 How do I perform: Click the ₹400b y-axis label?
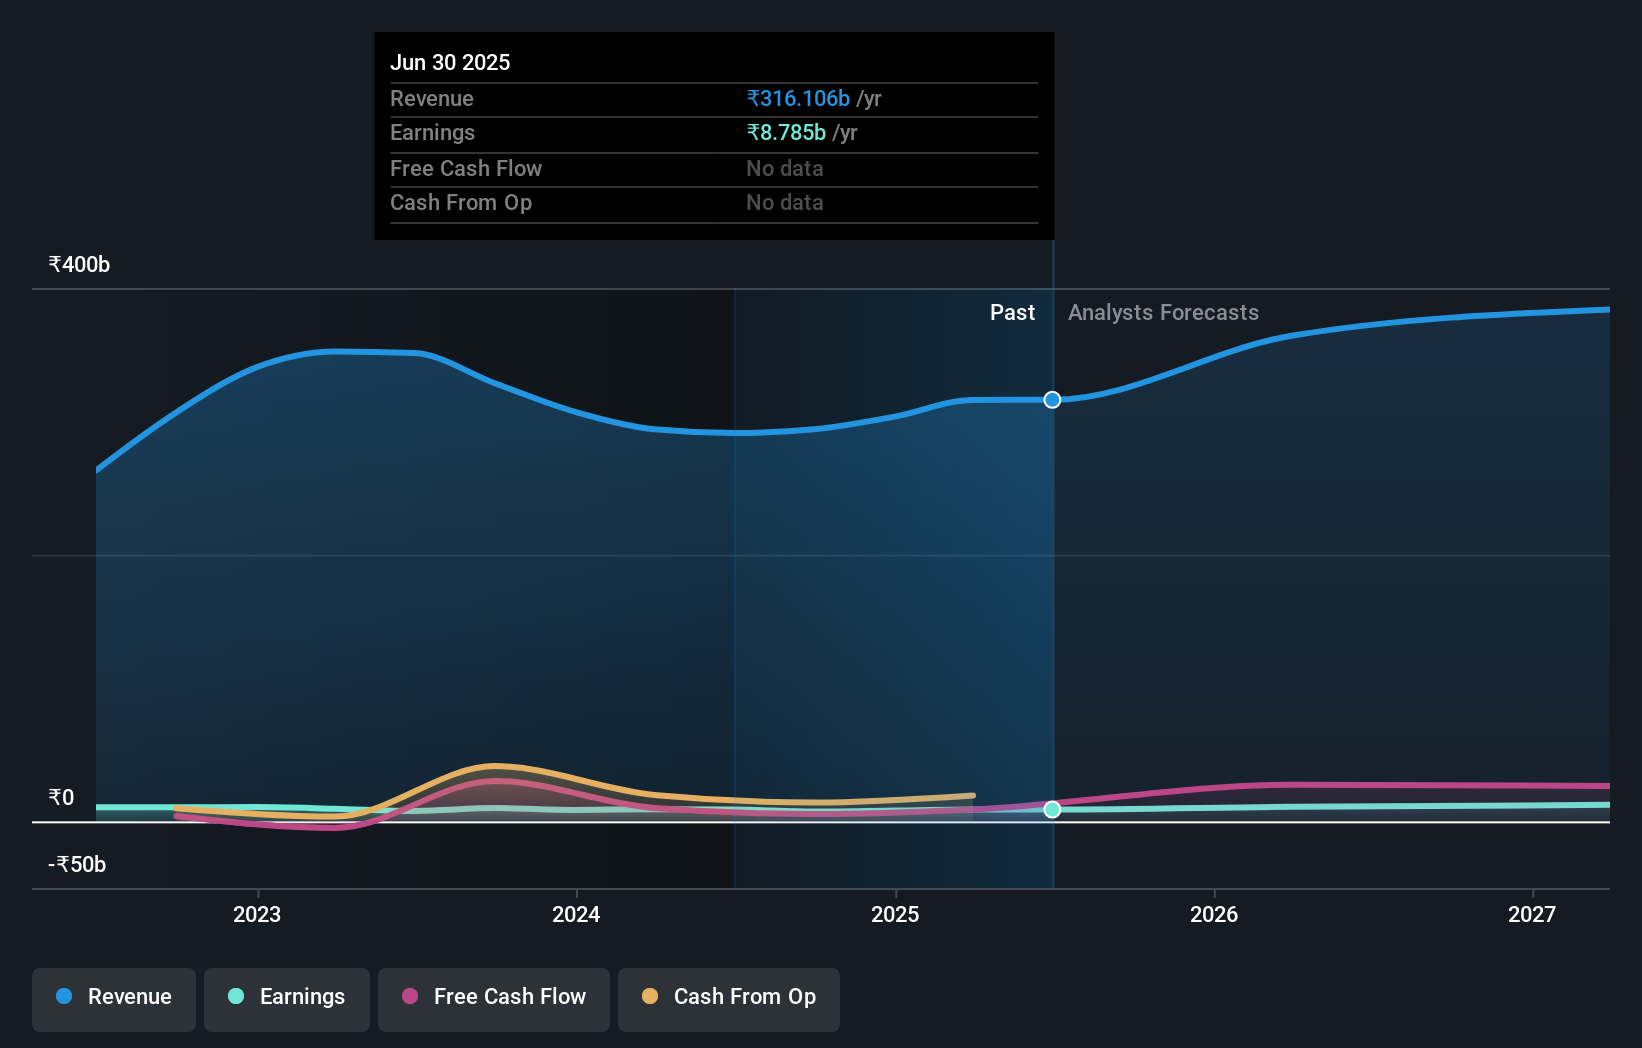coord(79,265)
